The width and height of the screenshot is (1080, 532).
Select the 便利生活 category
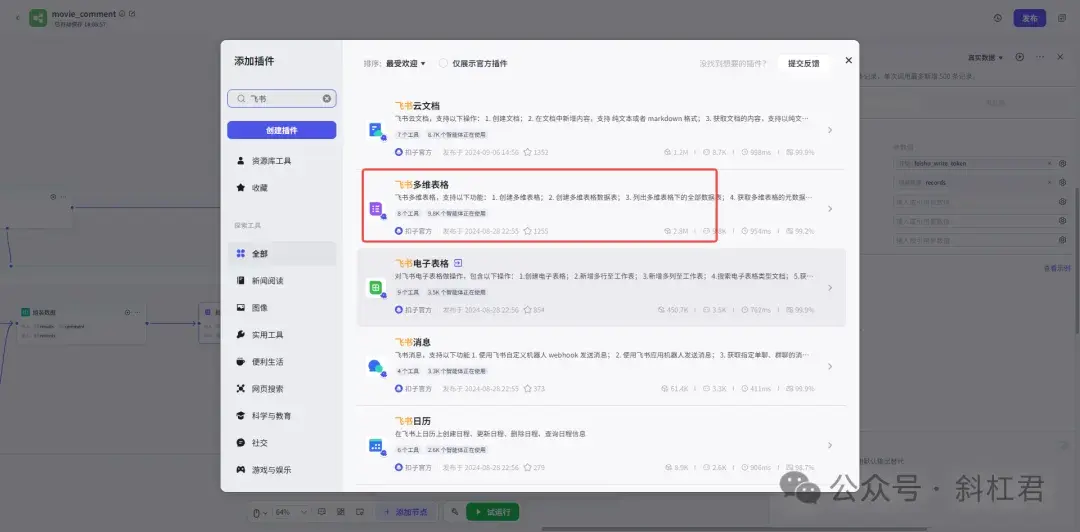coord(282,361)
